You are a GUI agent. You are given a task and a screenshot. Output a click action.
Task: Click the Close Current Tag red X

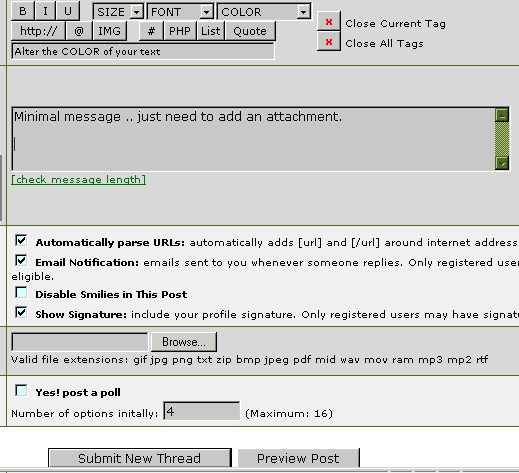329,22
